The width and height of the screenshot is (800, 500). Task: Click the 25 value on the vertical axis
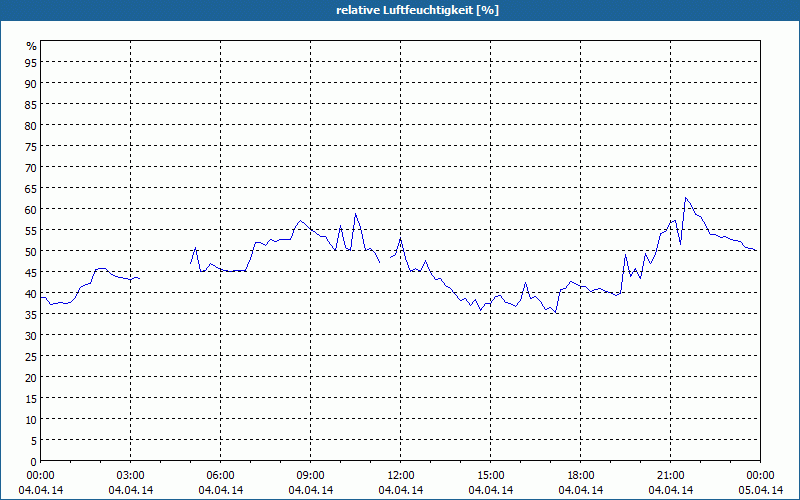tap(31, 357)
